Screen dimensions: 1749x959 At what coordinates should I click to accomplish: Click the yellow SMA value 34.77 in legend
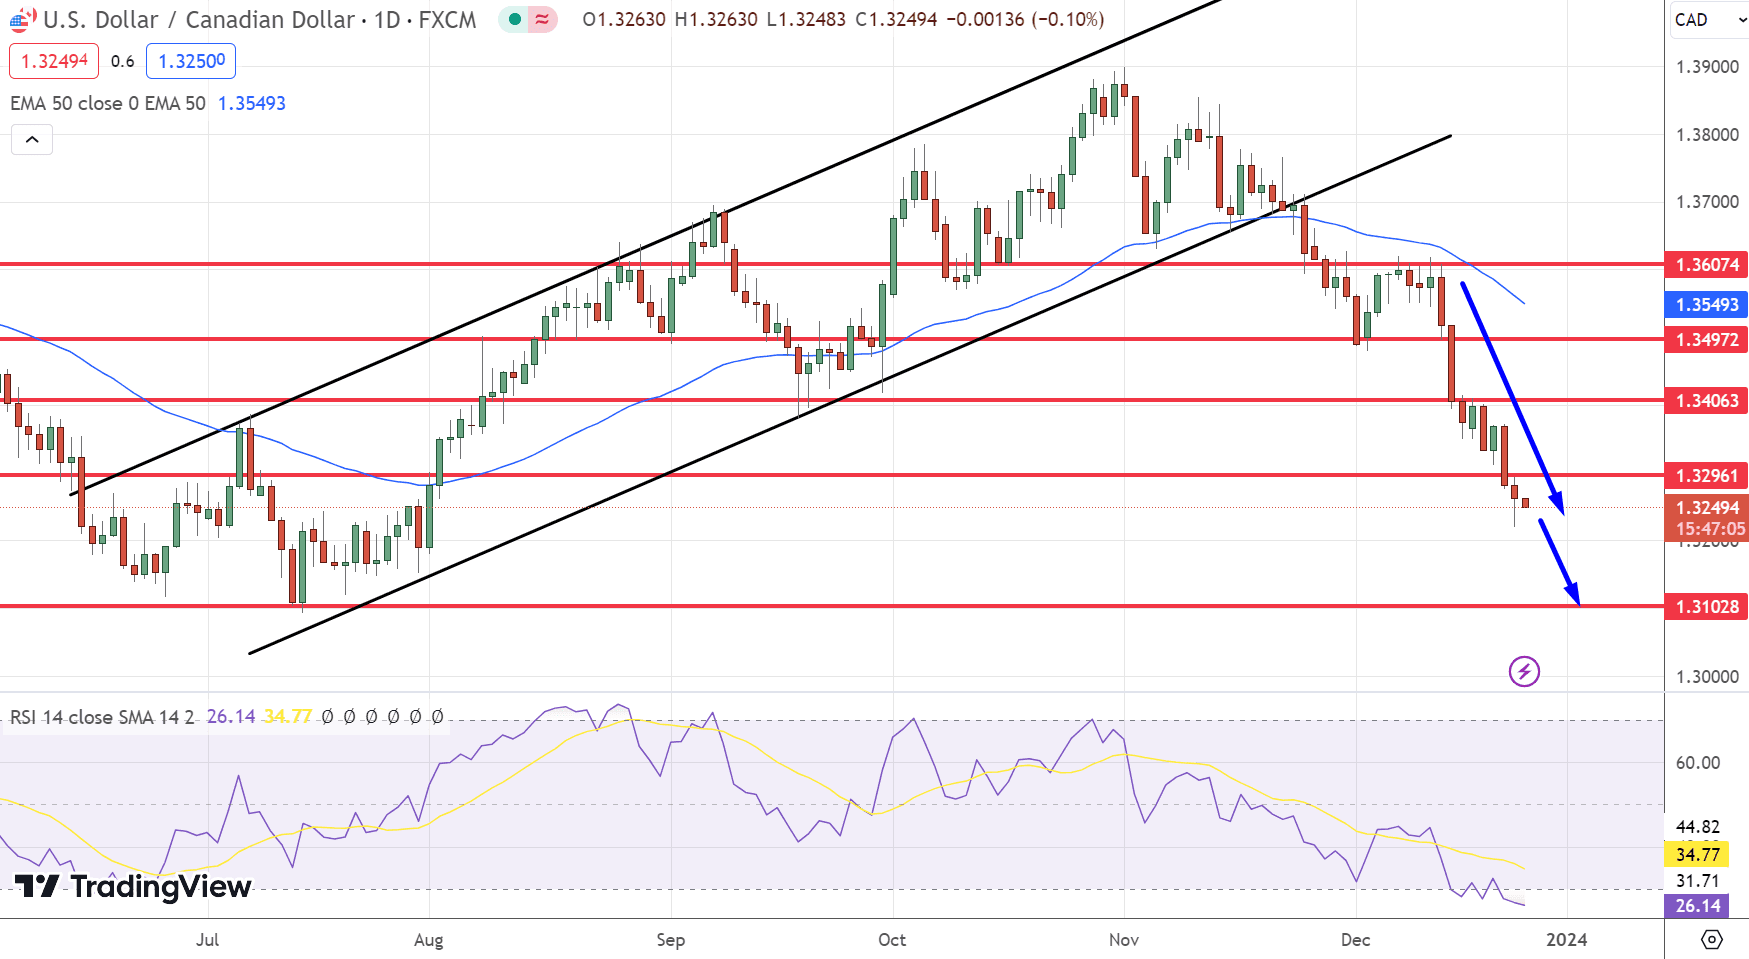288,717
